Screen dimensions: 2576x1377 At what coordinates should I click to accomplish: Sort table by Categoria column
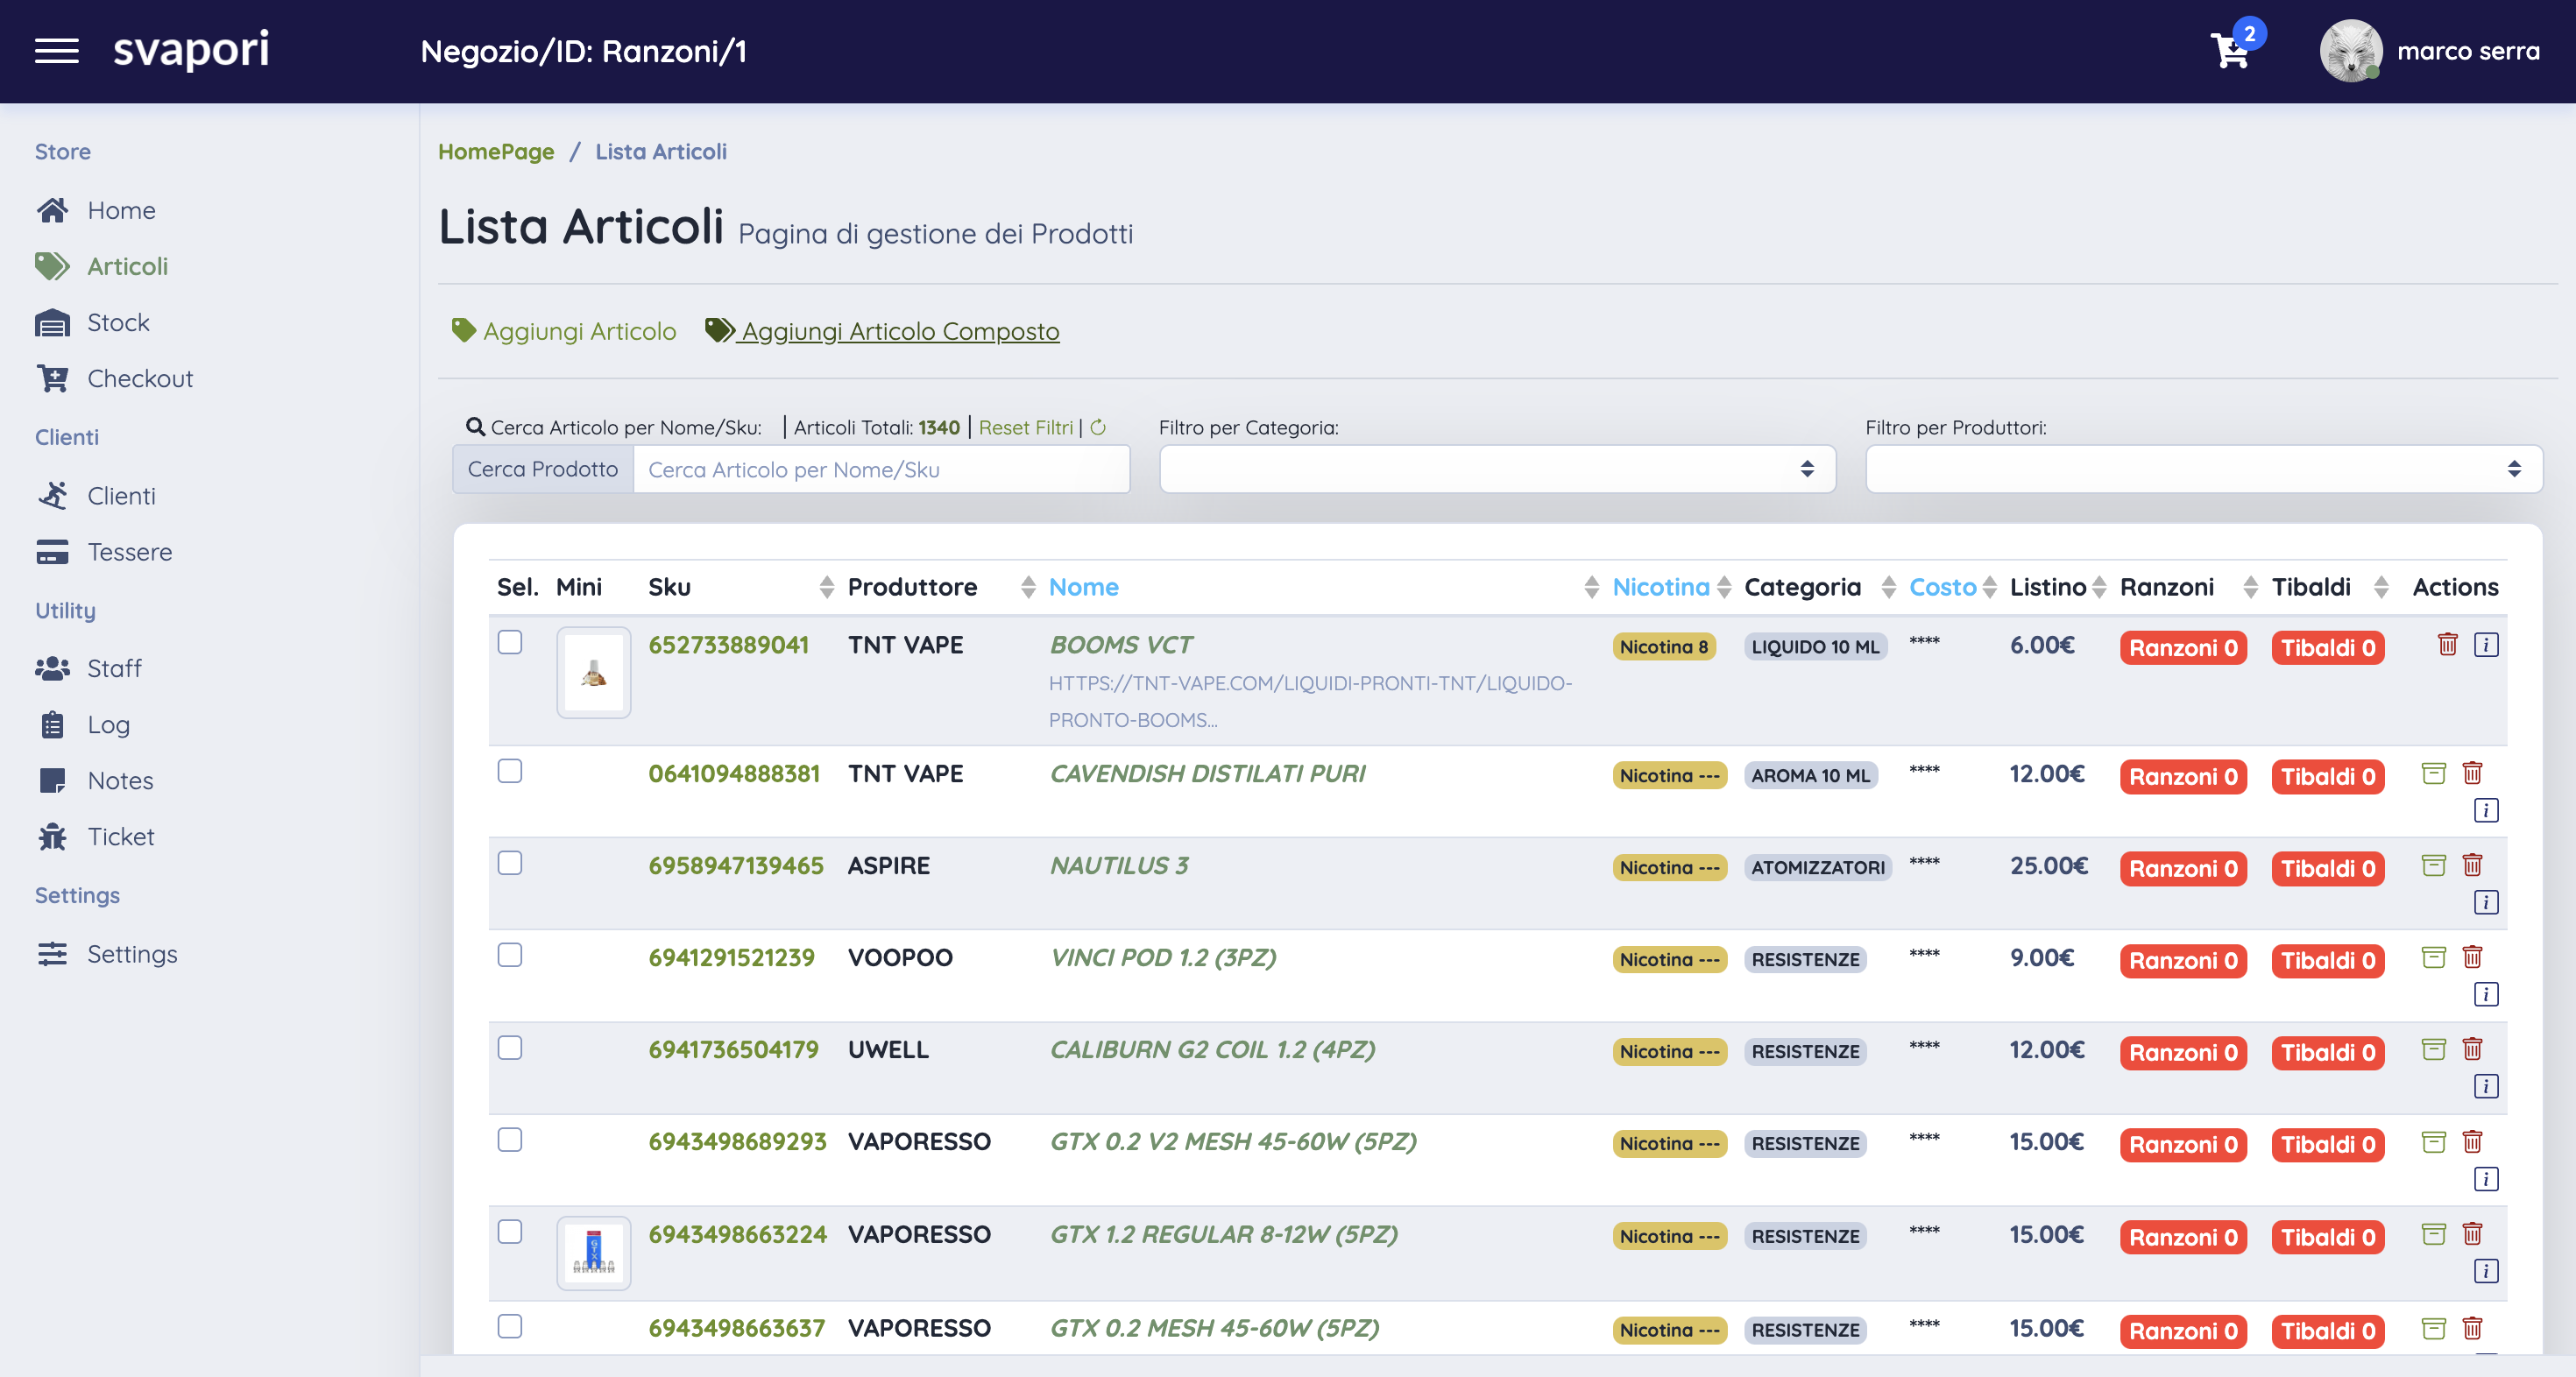tap(1888, 587)
